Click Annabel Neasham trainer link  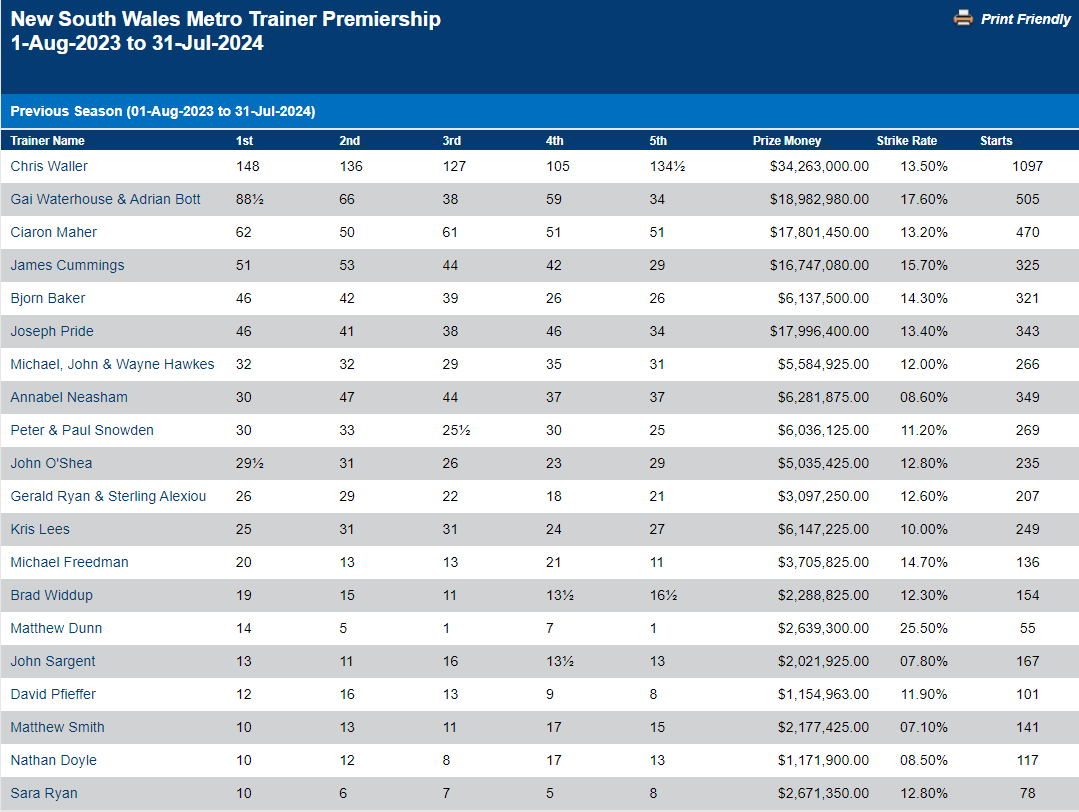[69, 397]
